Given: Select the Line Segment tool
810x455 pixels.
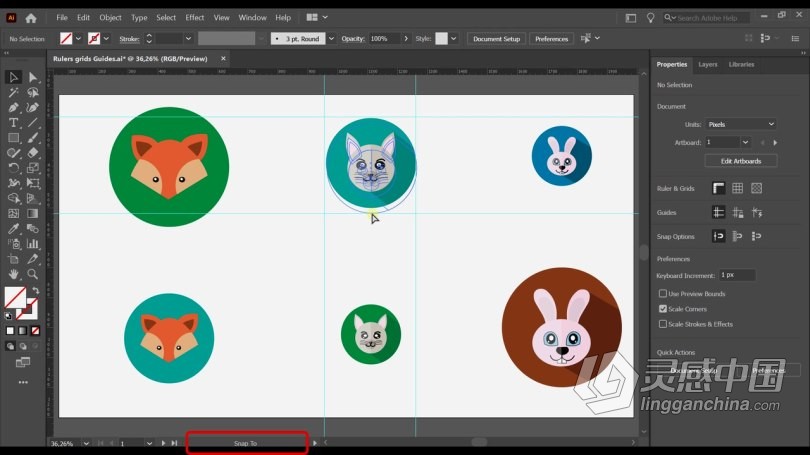Looking at the screenshot, I should point(33,123).
